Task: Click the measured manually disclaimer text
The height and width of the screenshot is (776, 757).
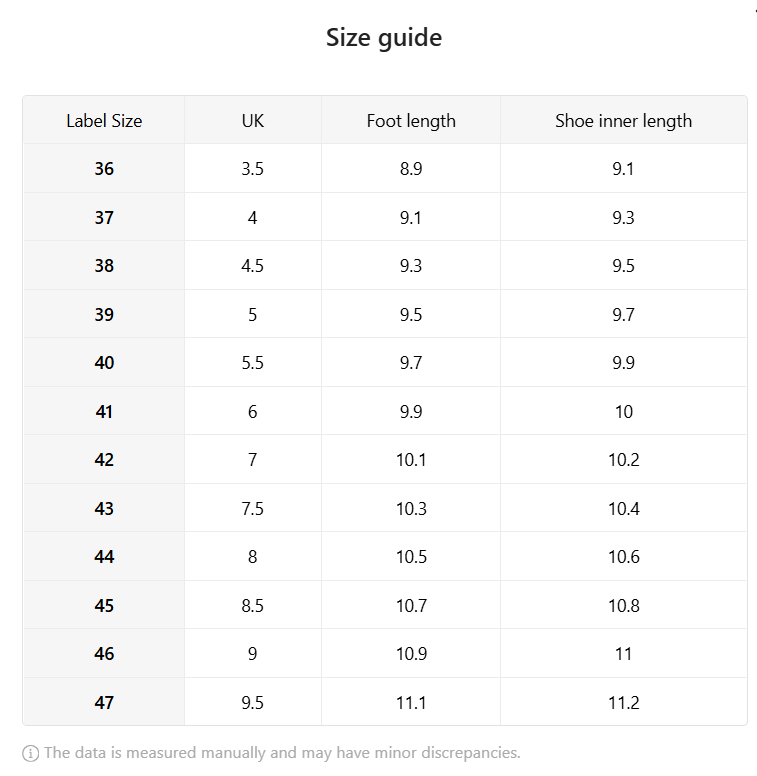Action: click(x=282, y=753)
